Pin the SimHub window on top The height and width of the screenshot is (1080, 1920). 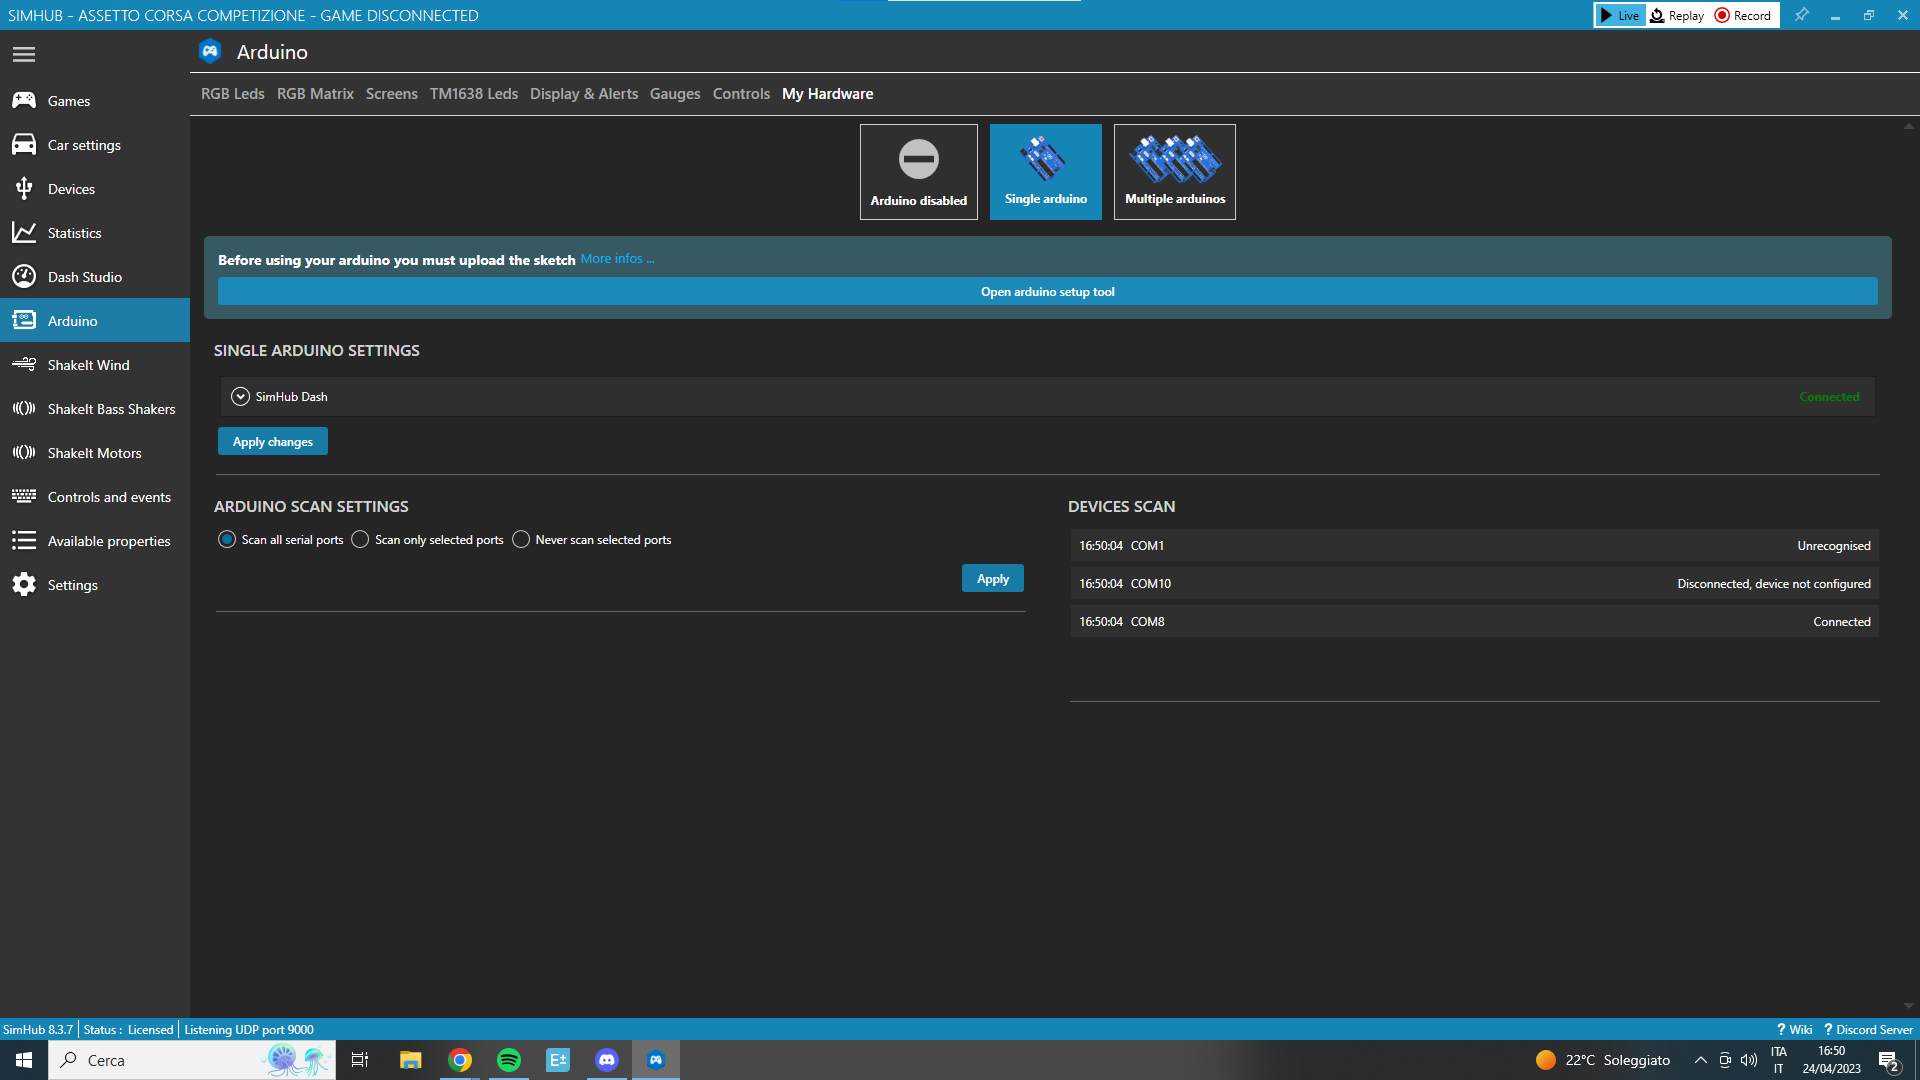[1801, 15]
